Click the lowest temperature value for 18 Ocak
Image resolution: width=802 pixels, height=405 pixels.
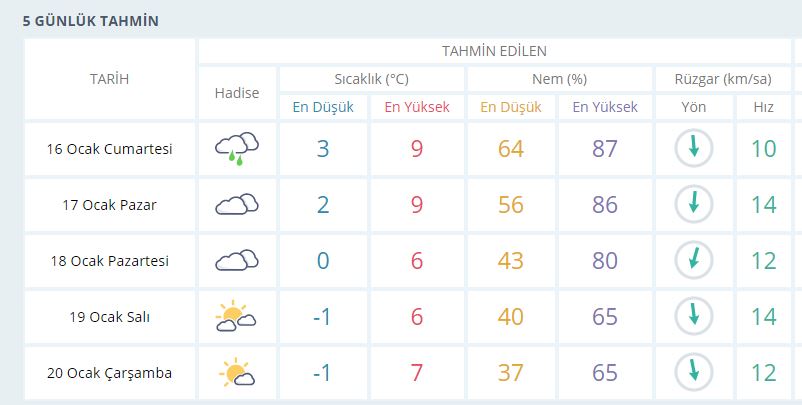tap(322, 261)
